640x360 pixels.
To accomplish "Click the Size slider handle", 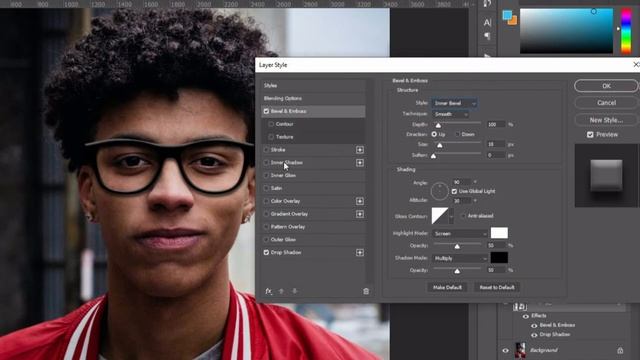I will (440, 145).
